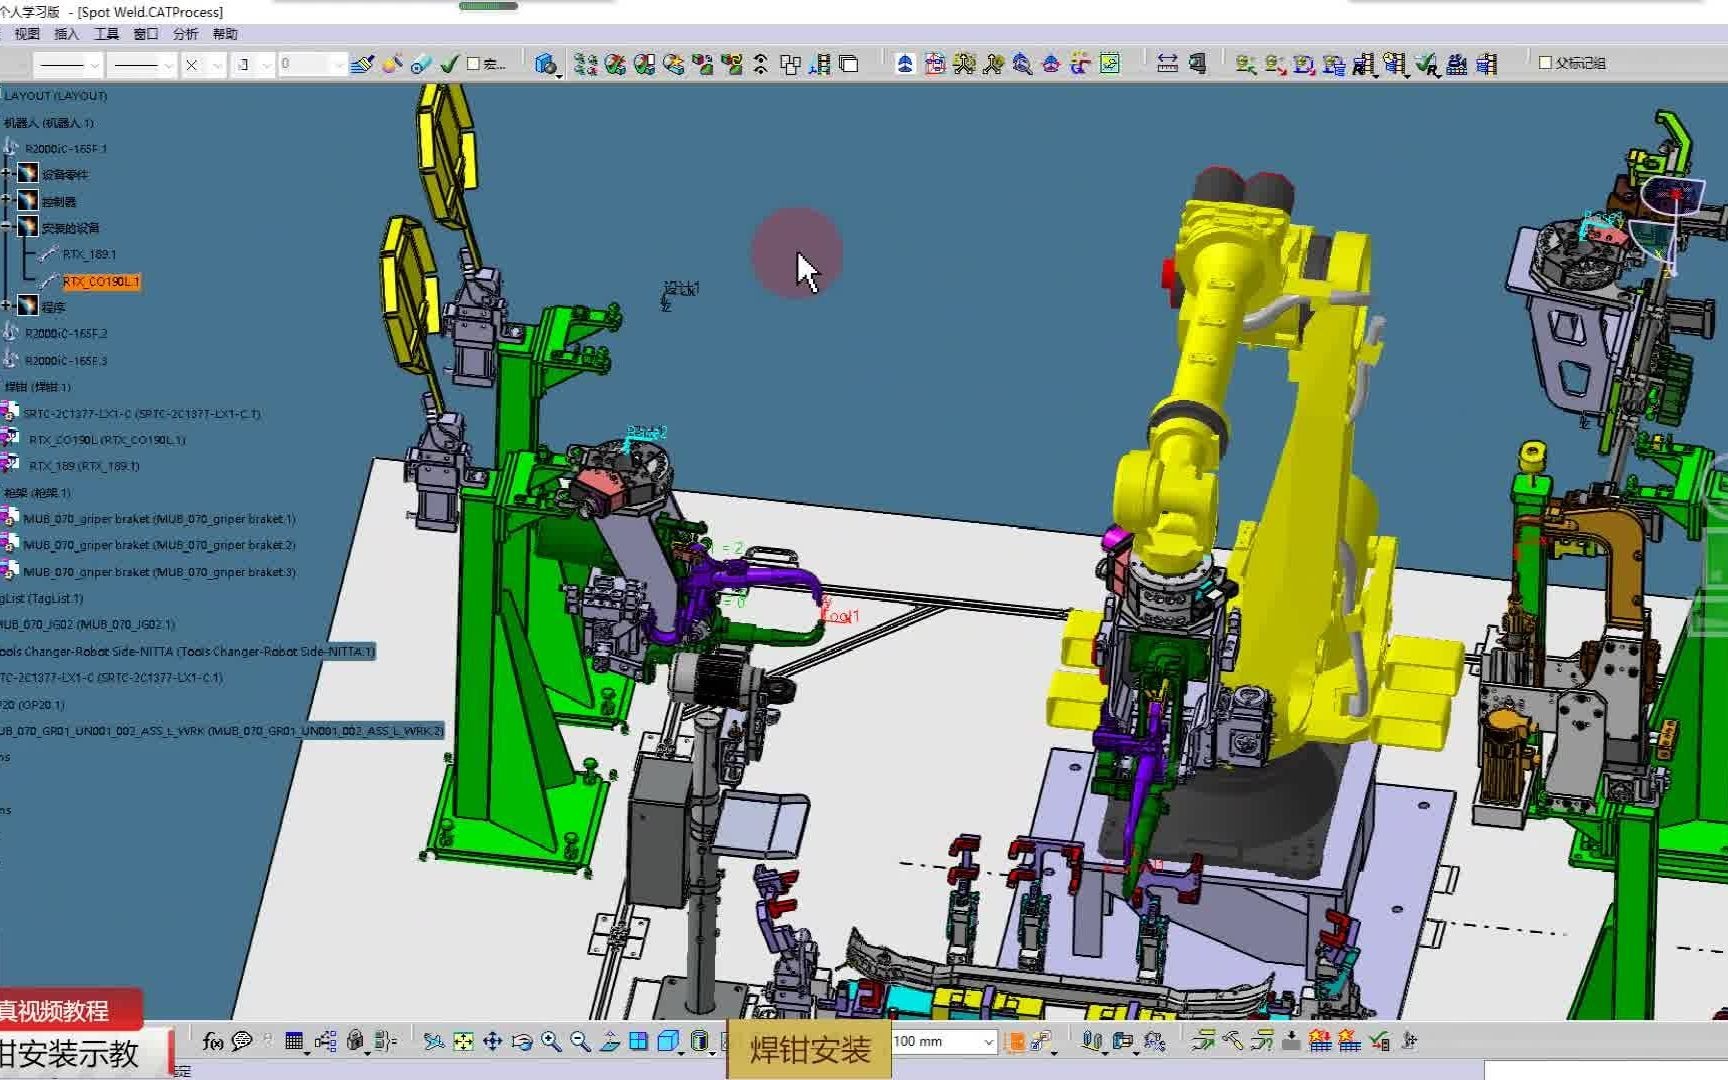
Task: Click the comment speech bubble icon
Action: pyautogui.click(x=242, y=1042)
